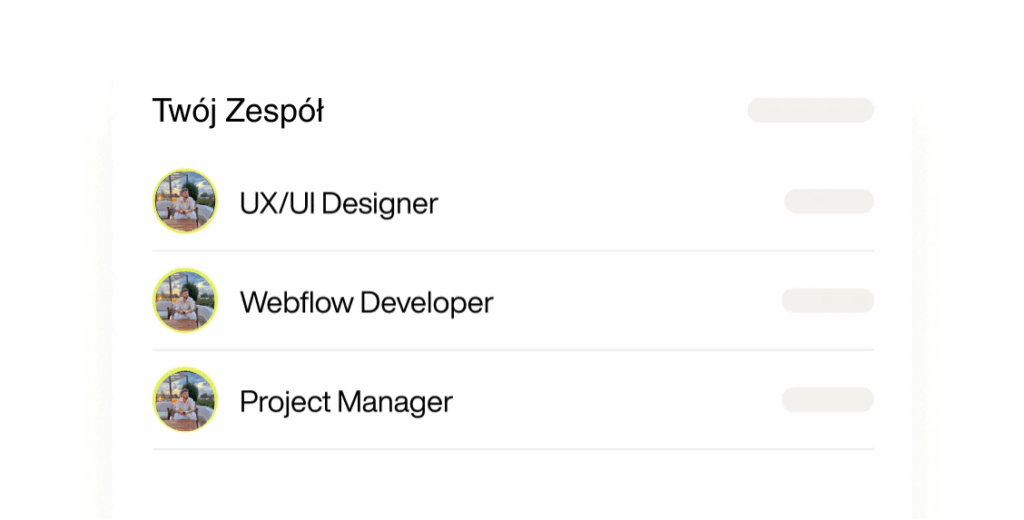1024x520 pixels.
Task: Click the divider line below Project Manager
Action: pos(512,449)
